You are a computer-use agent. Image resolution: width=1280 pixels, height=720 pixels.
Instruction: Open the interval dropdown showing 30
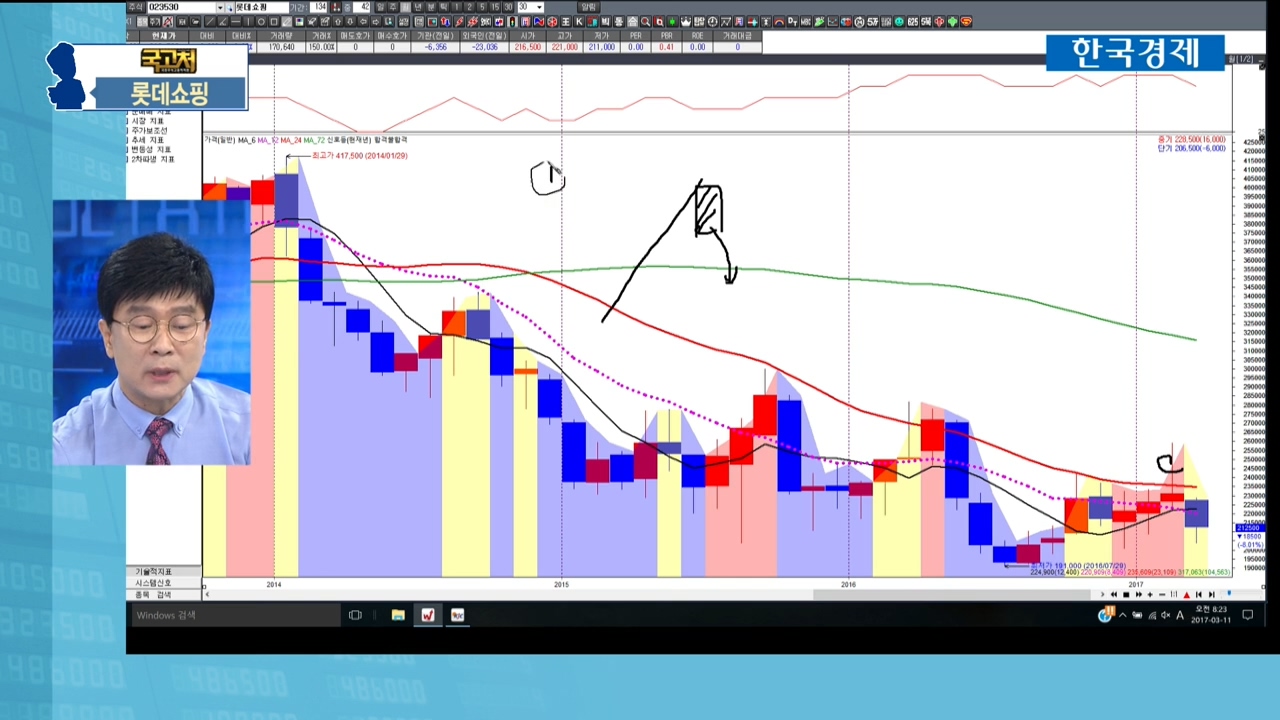click(x=539, y=7)
